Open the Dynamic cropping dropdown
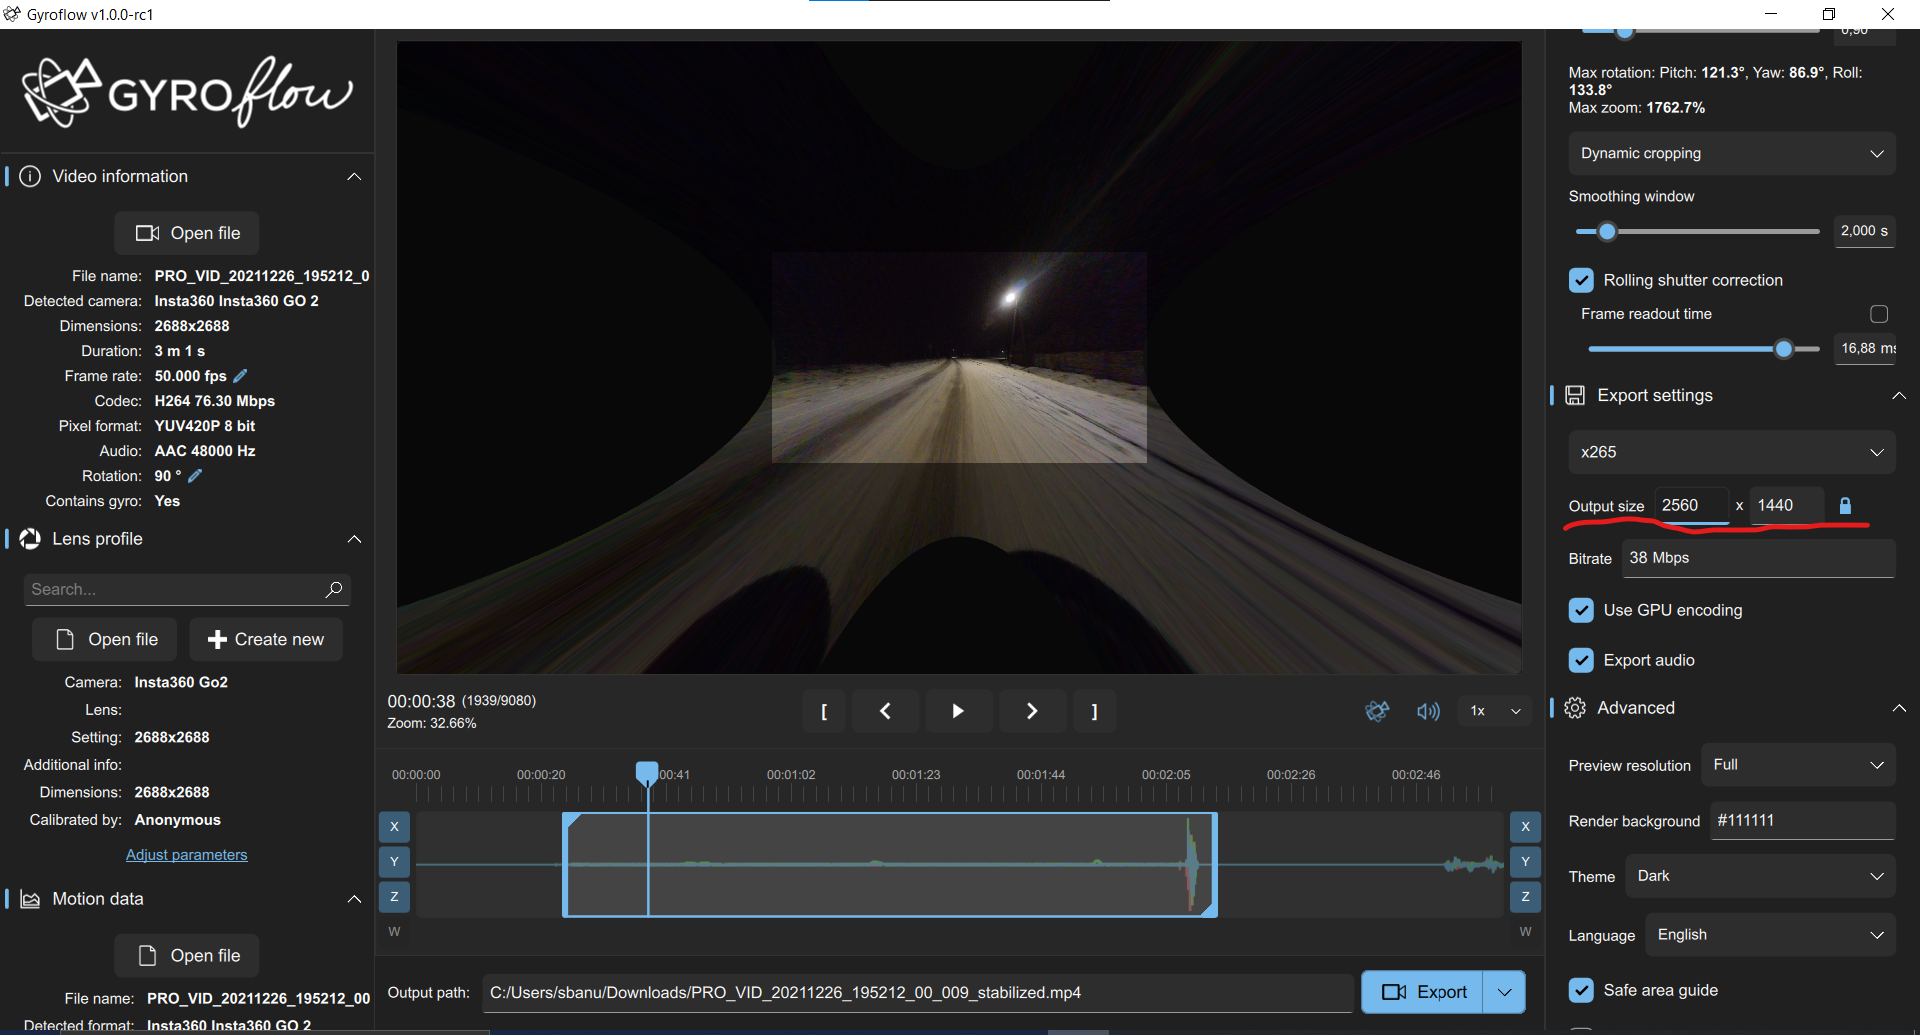The image size is (1920, 1035). point(1731,153)
